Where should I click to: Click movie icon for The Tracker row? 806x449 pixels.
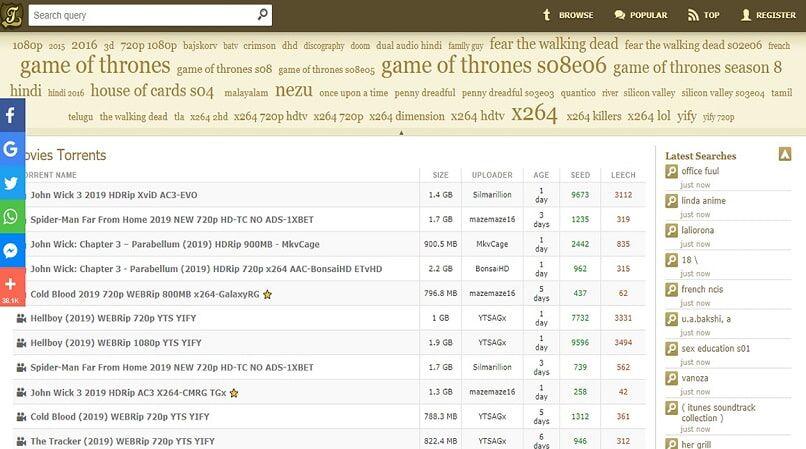pos(21,442)
